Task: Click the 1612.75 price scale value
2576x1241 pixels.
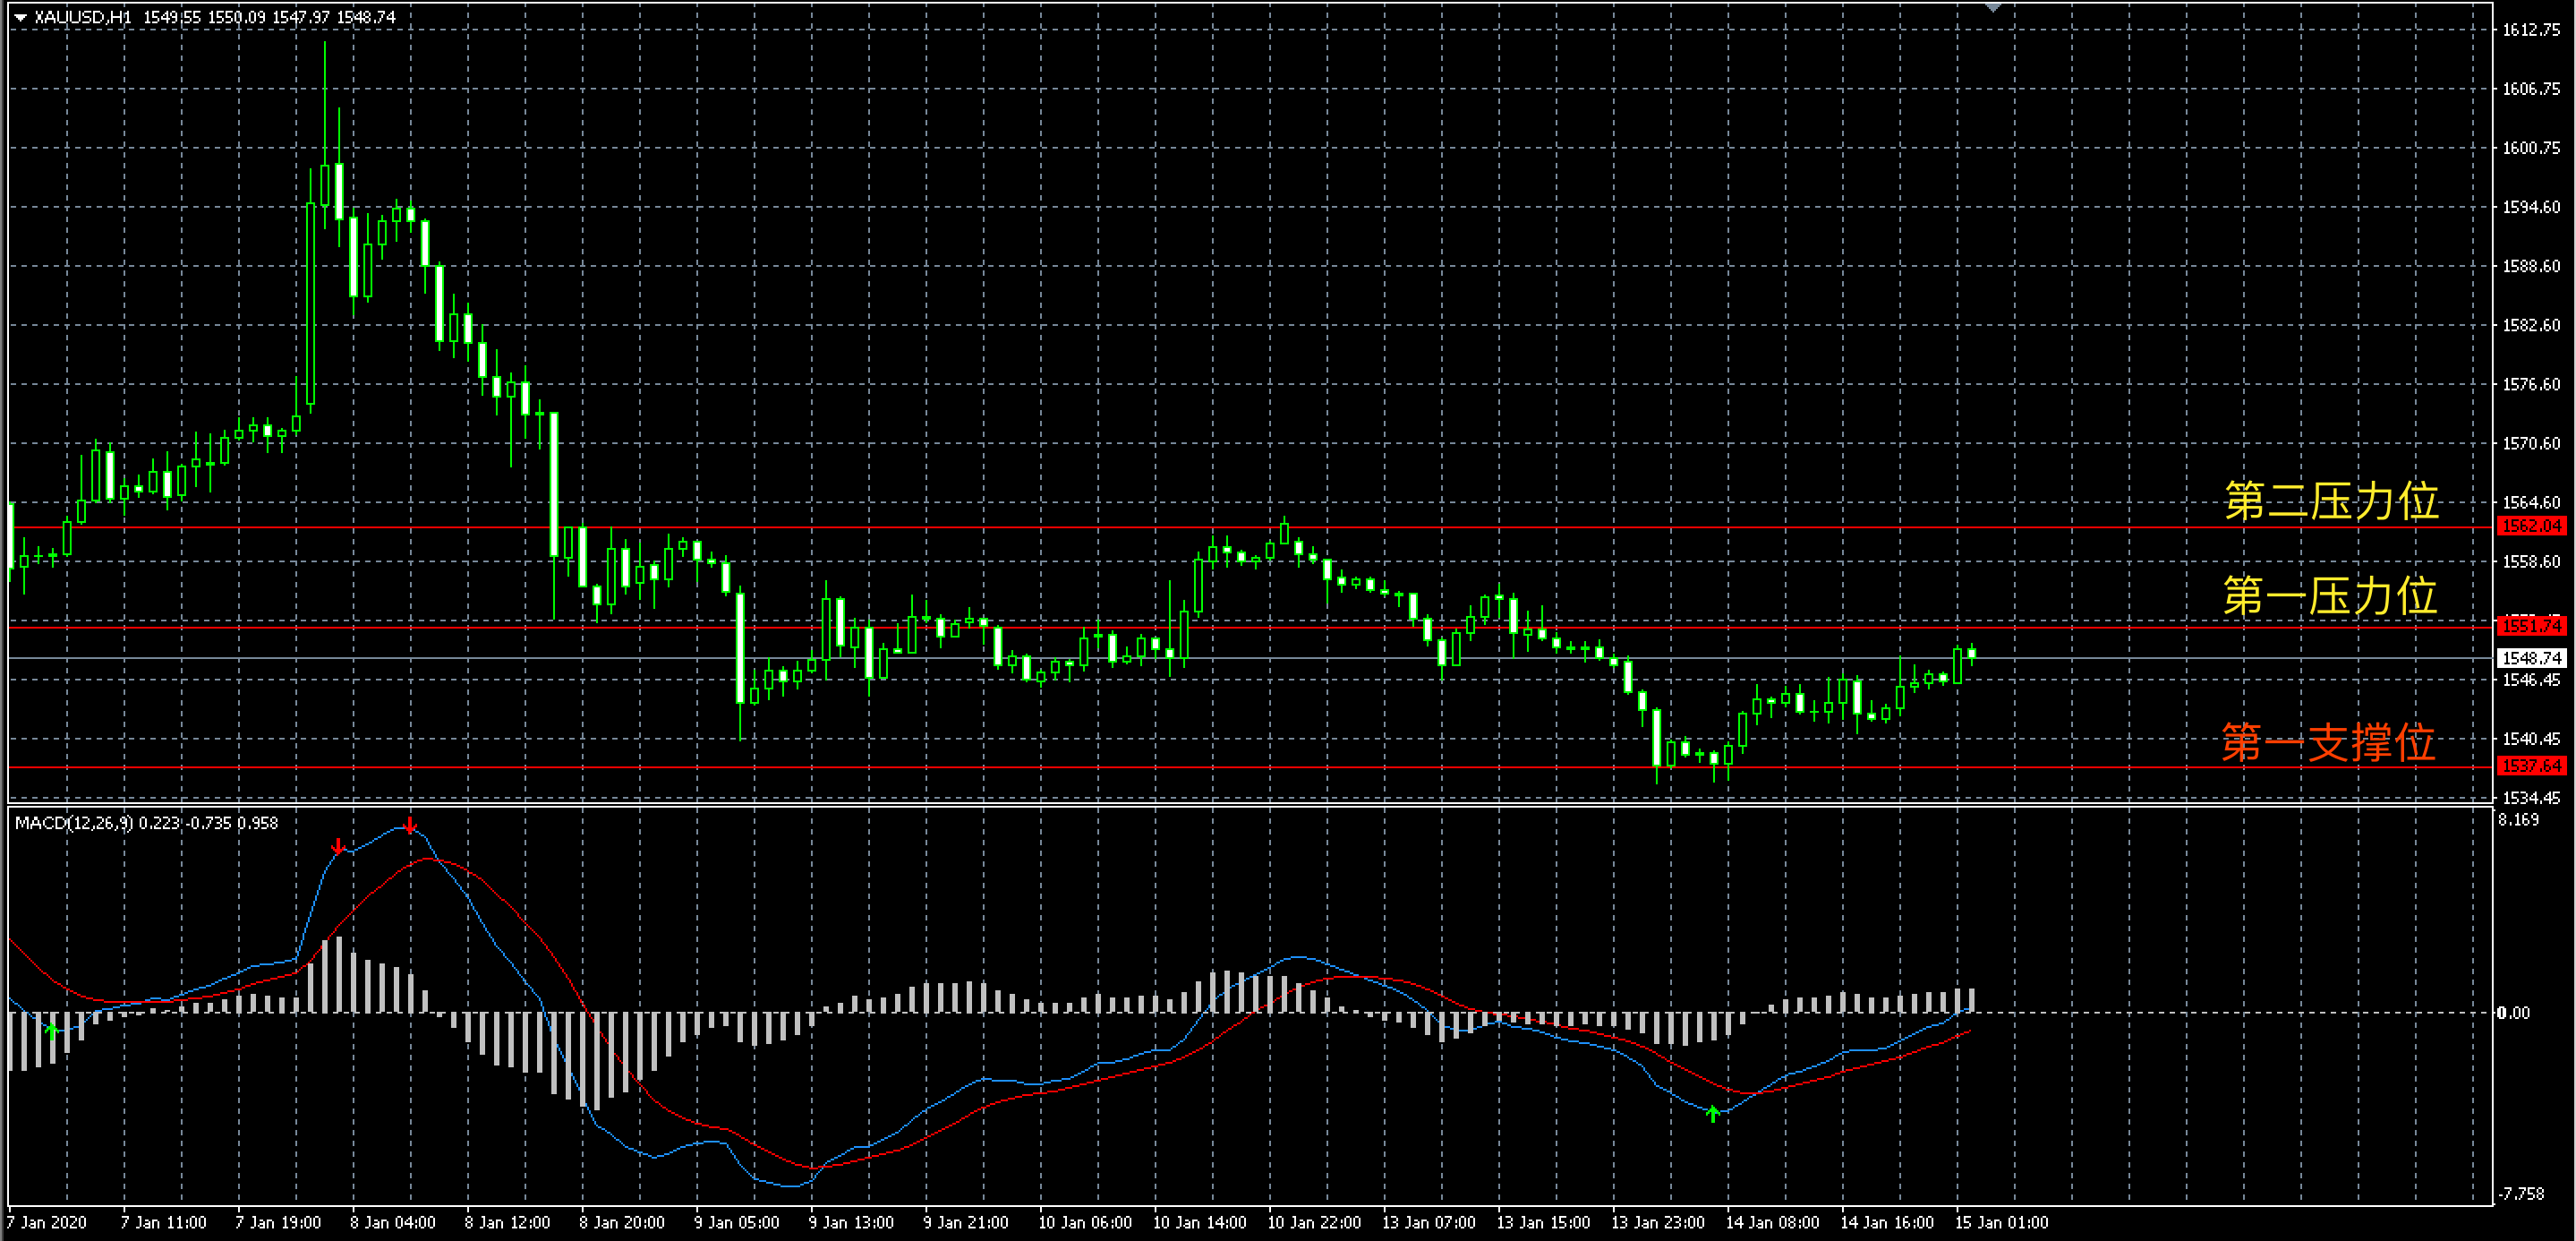Action: tap(2531, 30)
